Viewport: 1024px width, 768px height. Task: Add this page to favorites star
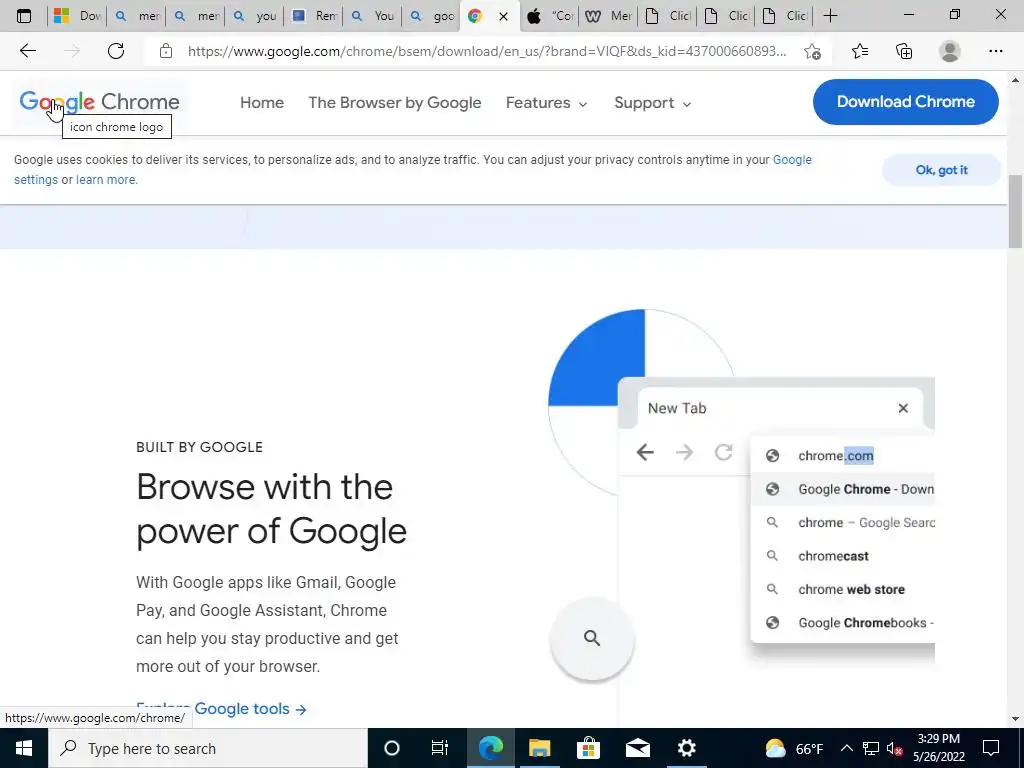tap(812, 52)
